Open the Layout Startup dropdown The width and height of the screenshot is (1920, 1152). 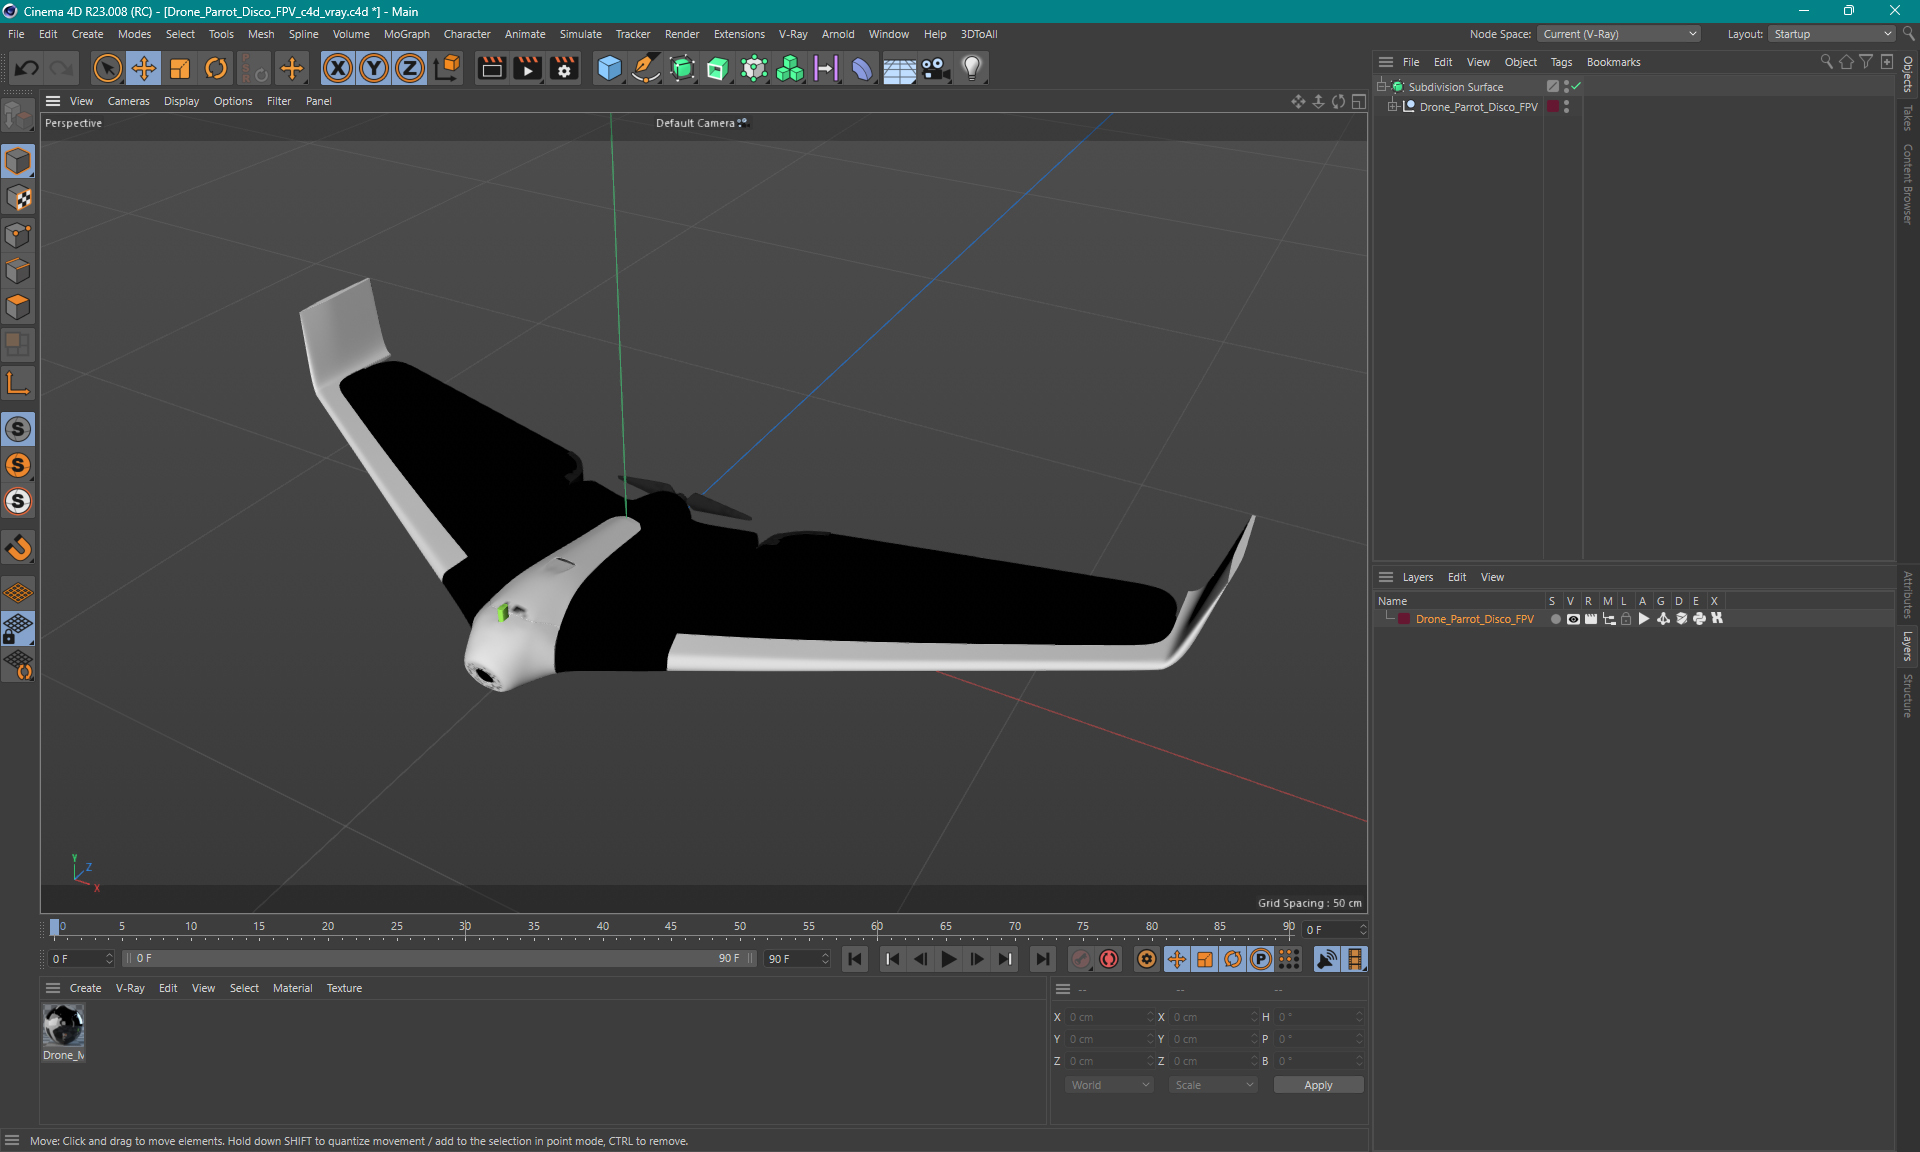[1832, 34]
